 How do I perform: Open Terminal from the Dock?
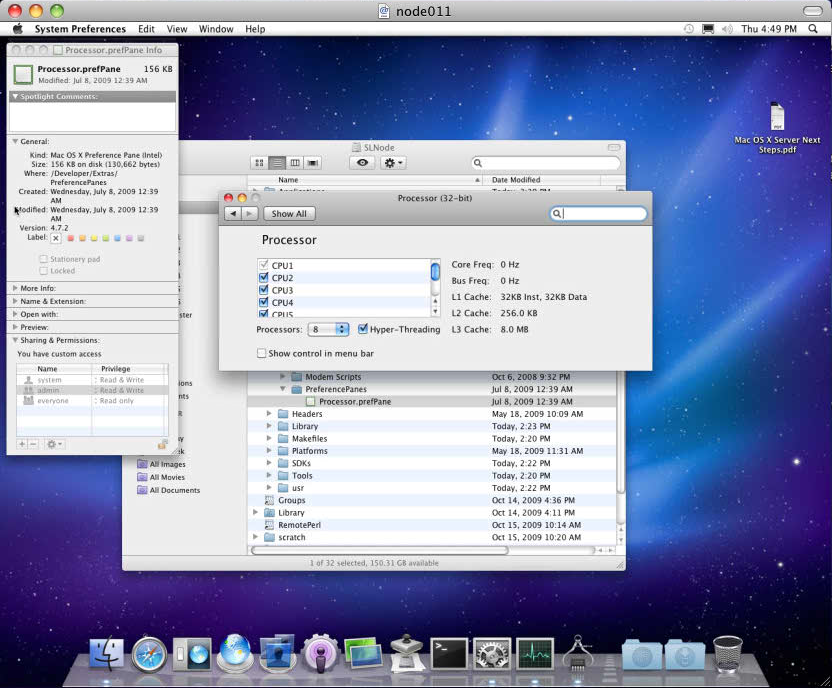pyautogui.click(x=449, y=653)
